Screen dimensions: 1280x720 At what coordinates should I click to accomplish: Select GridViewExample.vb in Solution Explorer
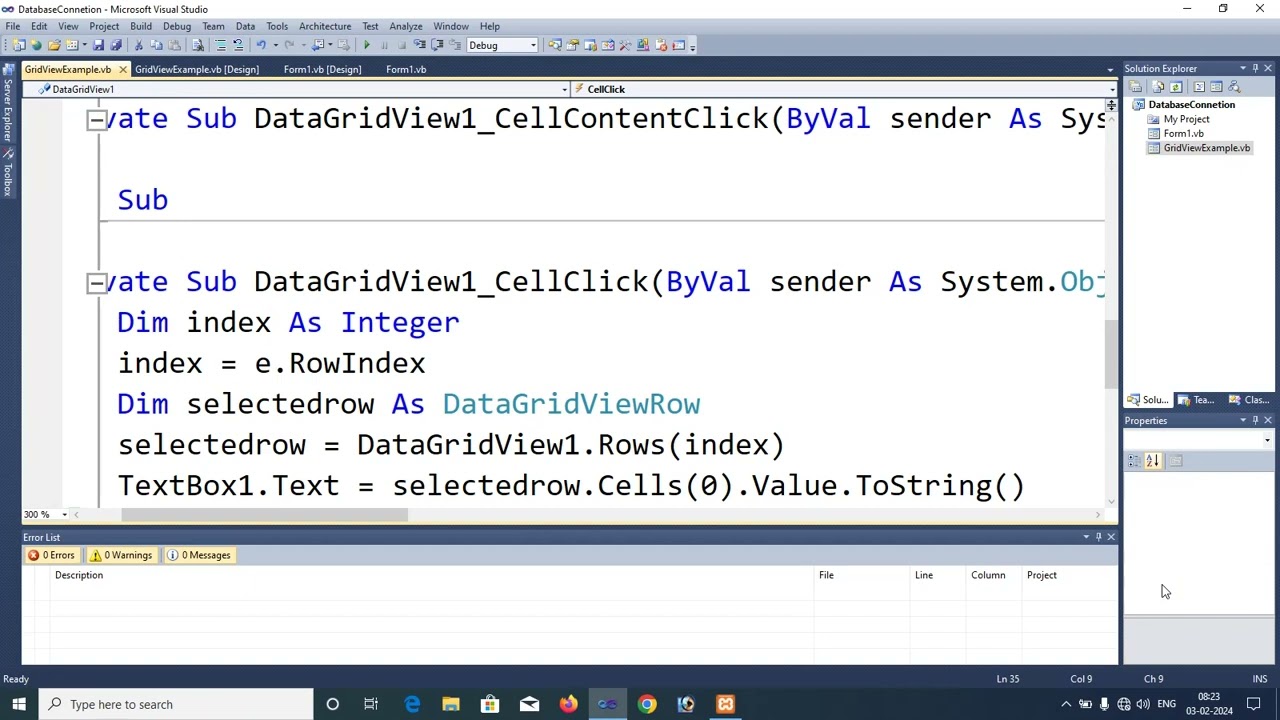point(1206,148)
